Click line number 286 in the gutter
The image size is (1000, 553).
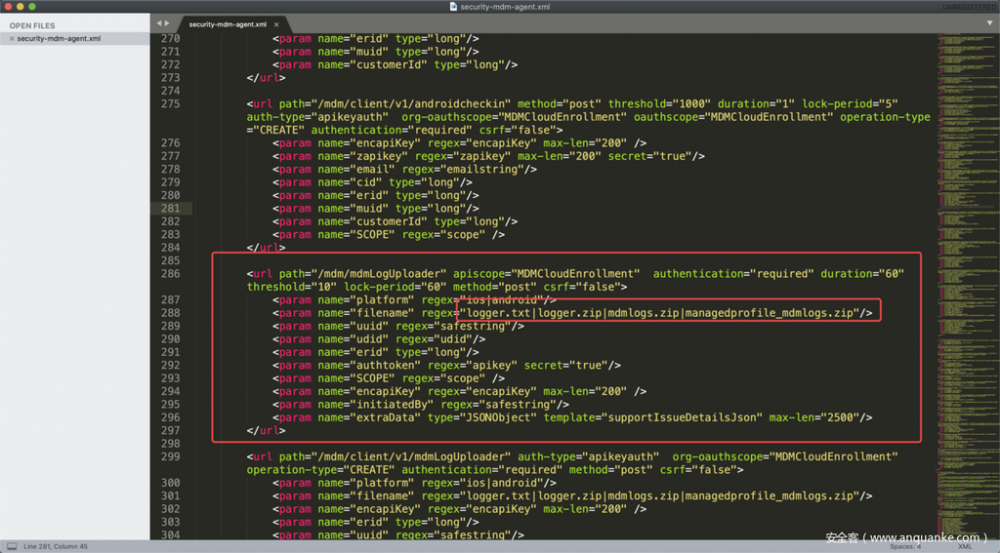click(x=170, y=274)
